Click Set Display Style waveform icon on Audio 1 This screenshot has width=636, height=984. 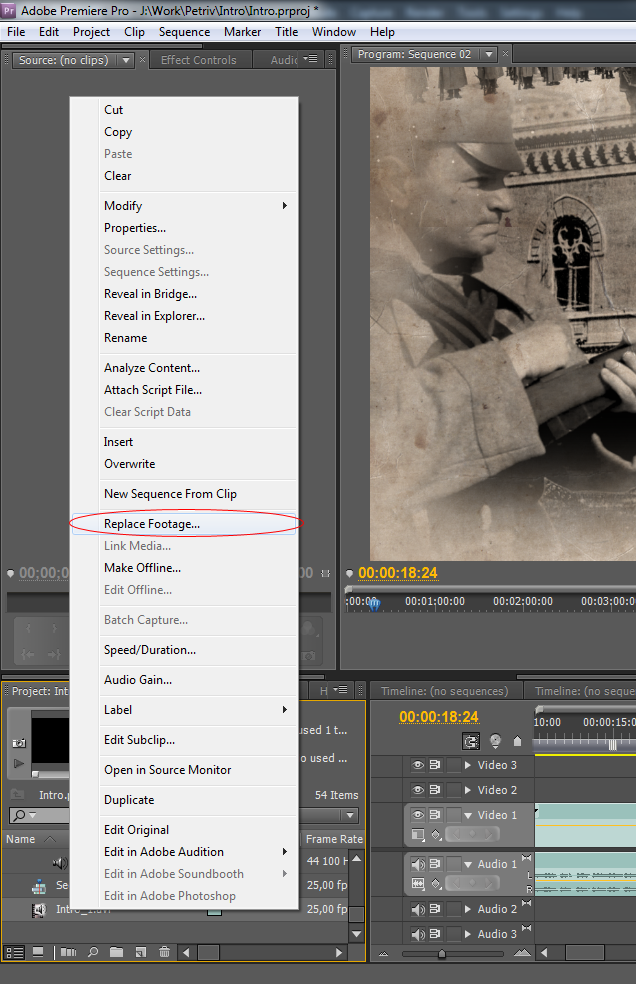pyautogui.click(x=418, y=883)
